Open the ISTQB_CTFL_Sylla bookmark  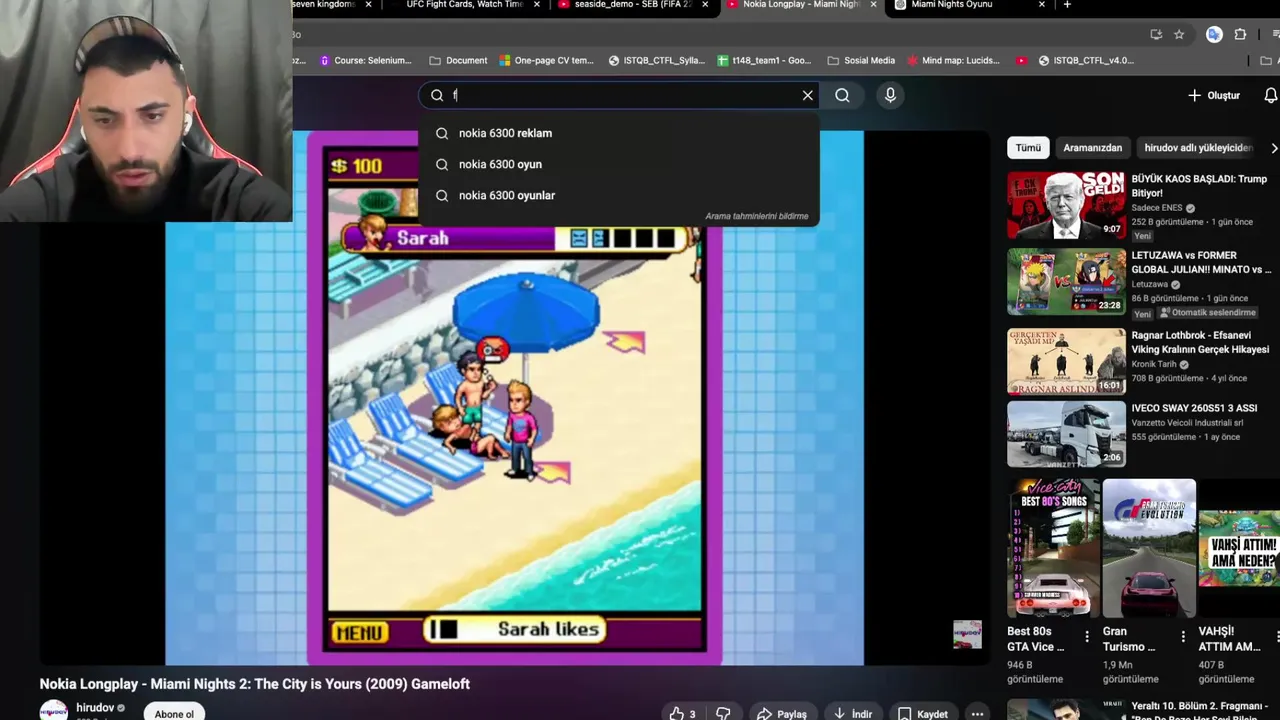tap(656, 60)
